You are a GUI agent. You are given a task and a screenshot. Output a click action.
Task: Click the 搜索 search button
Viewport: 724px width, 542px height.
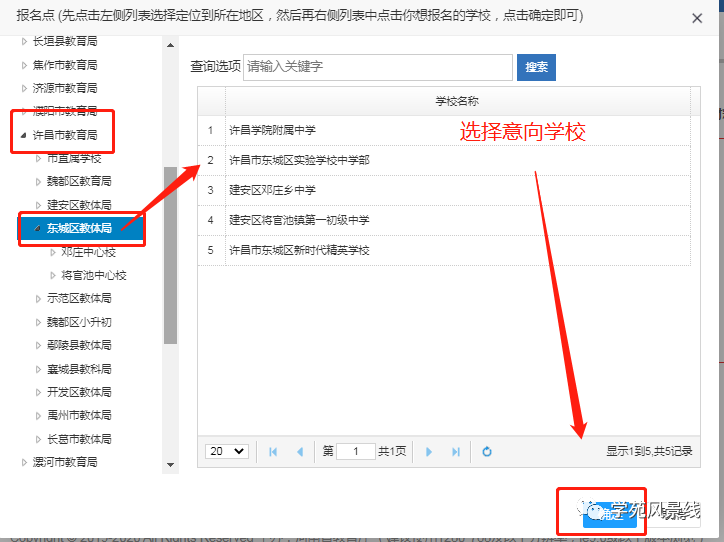tap(536, 67)
